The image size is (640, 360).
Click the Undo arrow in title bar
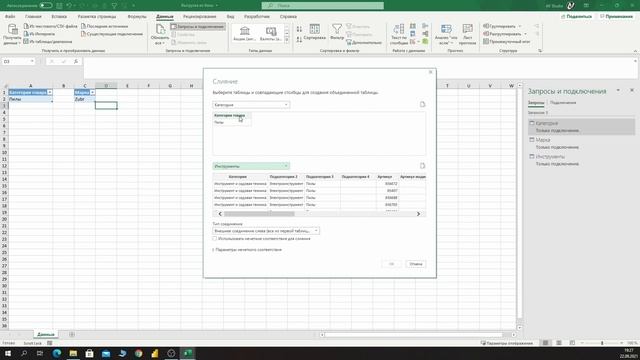tap(69, 6)
